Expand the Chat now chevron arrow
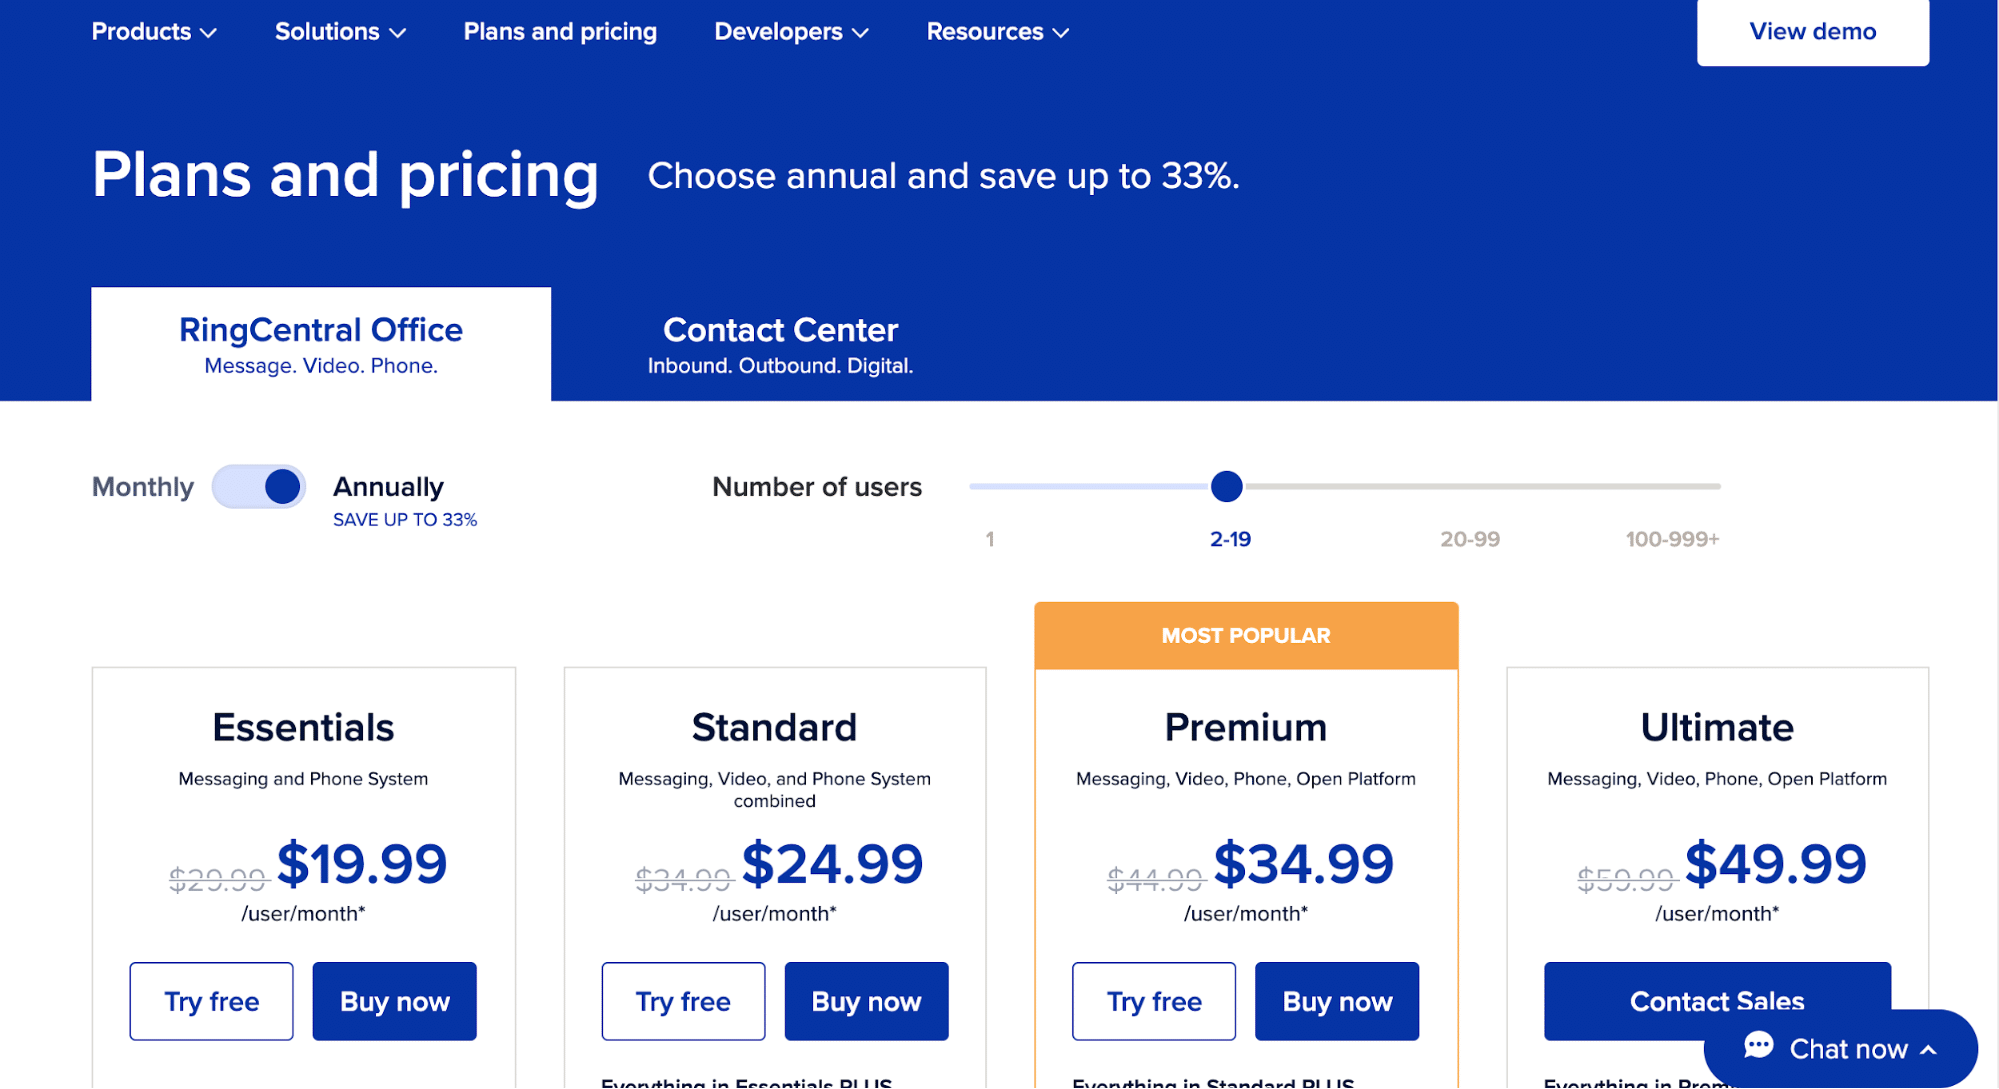The image size is (1999, 1089). coord(1929,1050)
